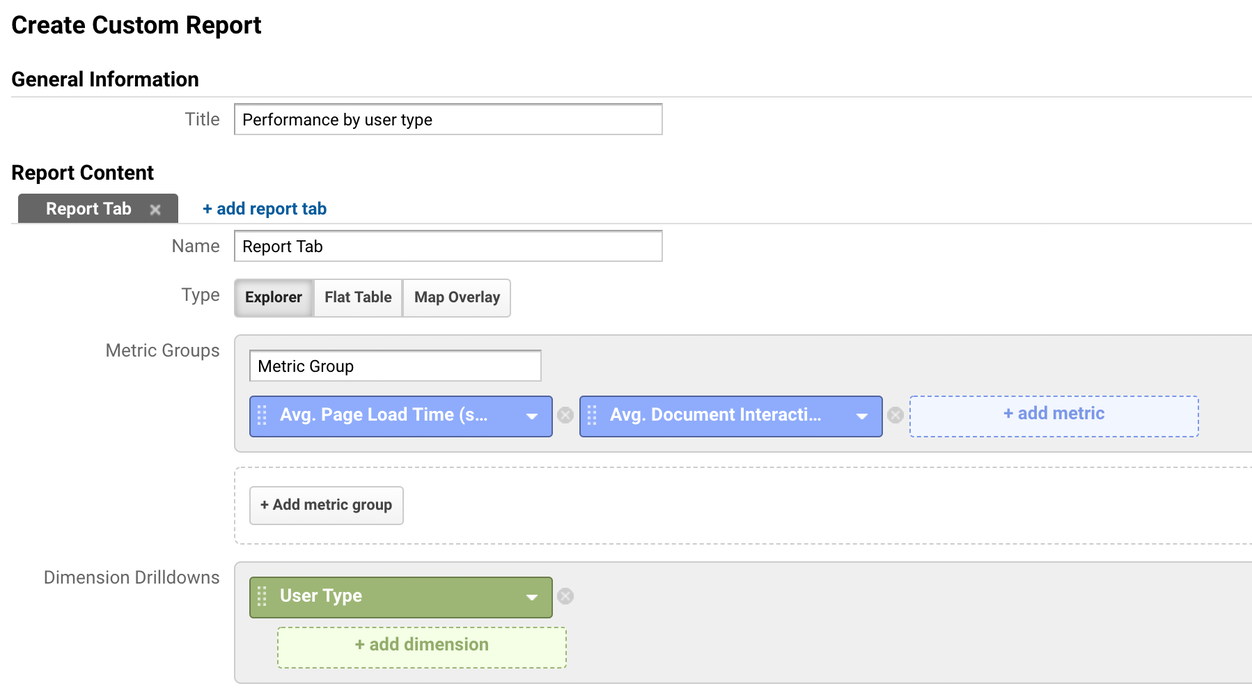Remove the Avg. Document Interactive Time metric
The height and width of the screenshot is (695, 1252).
pos(895,415)
